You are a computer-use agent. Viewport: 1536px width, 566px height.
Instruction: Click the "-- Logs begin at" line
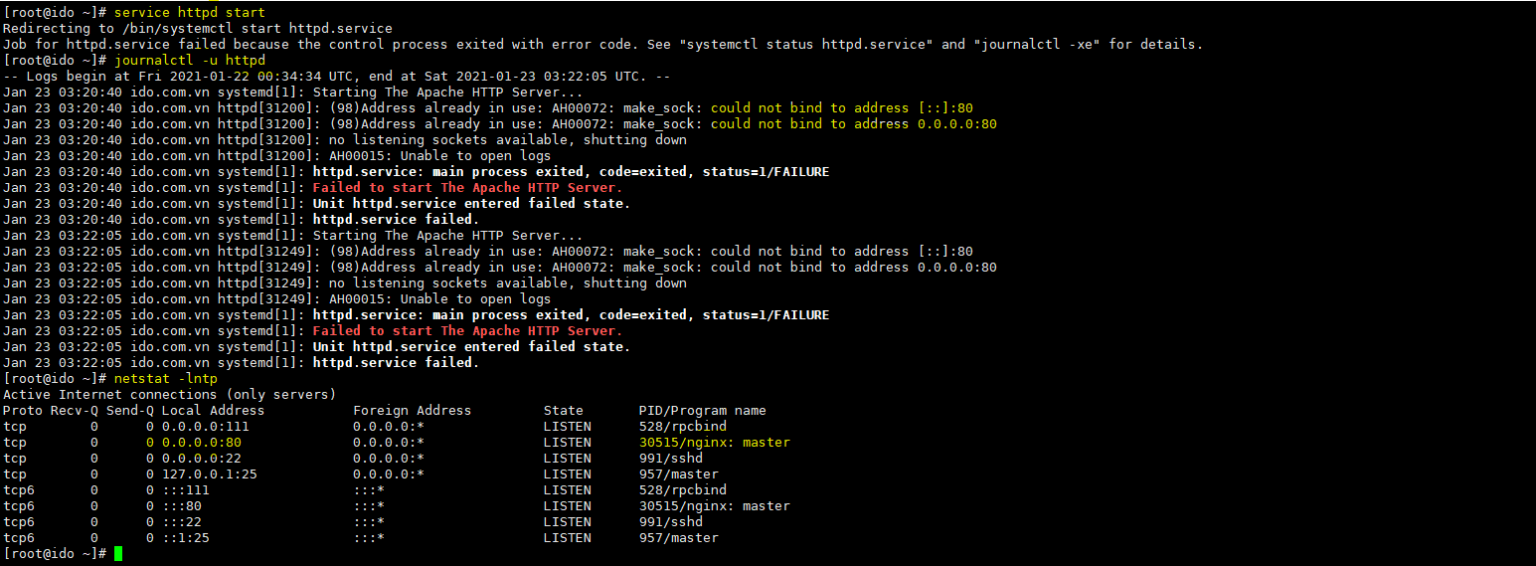tap(336, 77)
